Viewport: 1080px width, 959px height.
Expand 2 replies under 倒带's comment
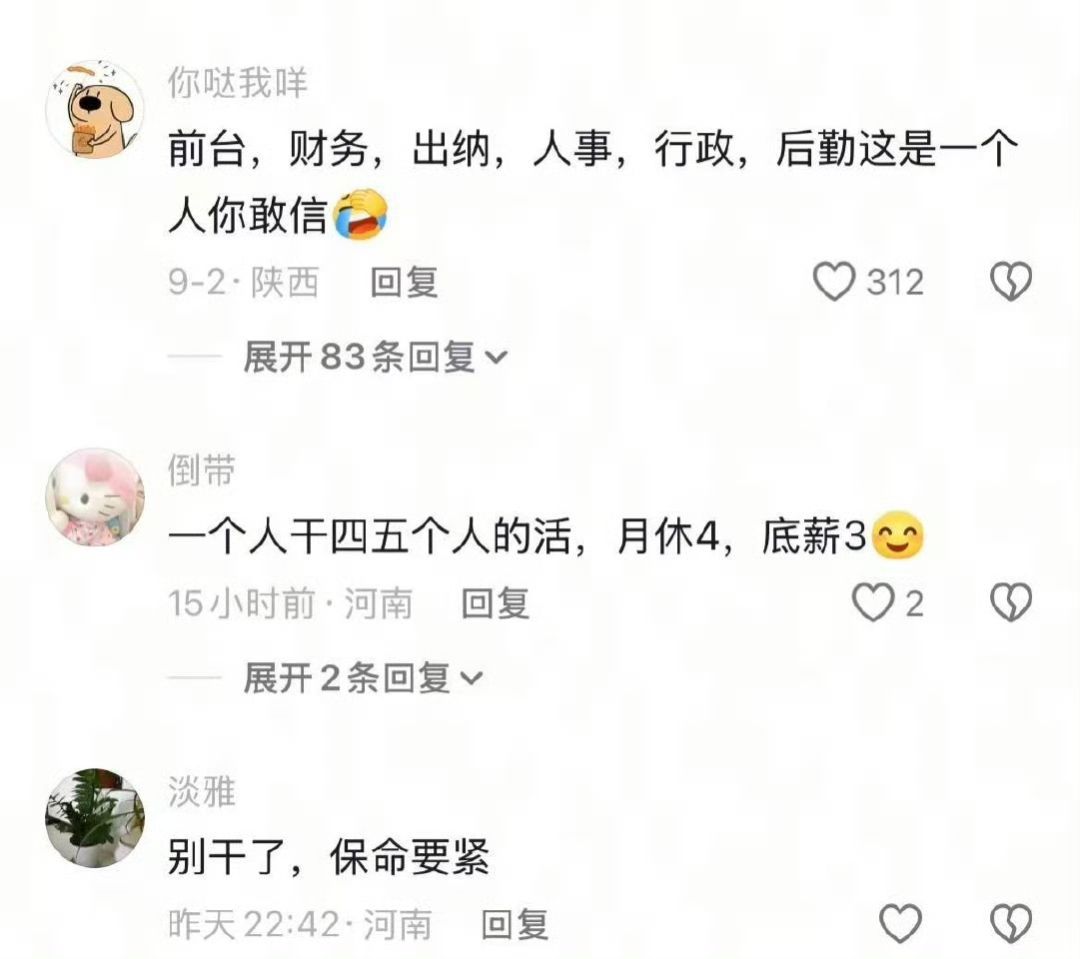pos(362,677)
